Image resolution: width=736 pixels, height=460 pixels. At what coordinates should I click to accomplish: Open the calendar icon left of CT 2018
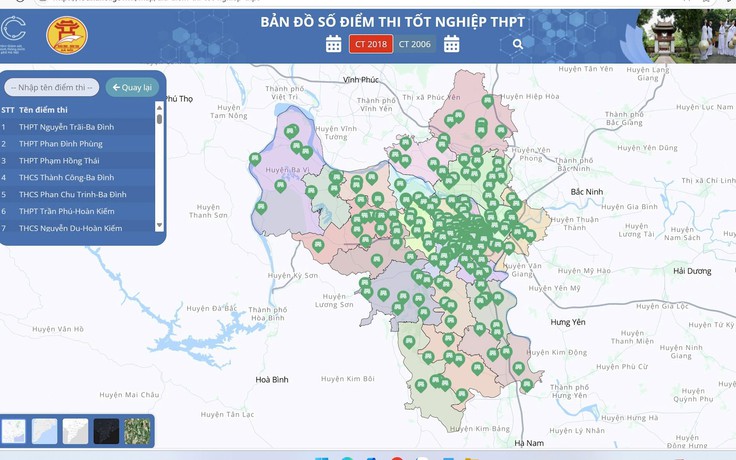point(333,44)
